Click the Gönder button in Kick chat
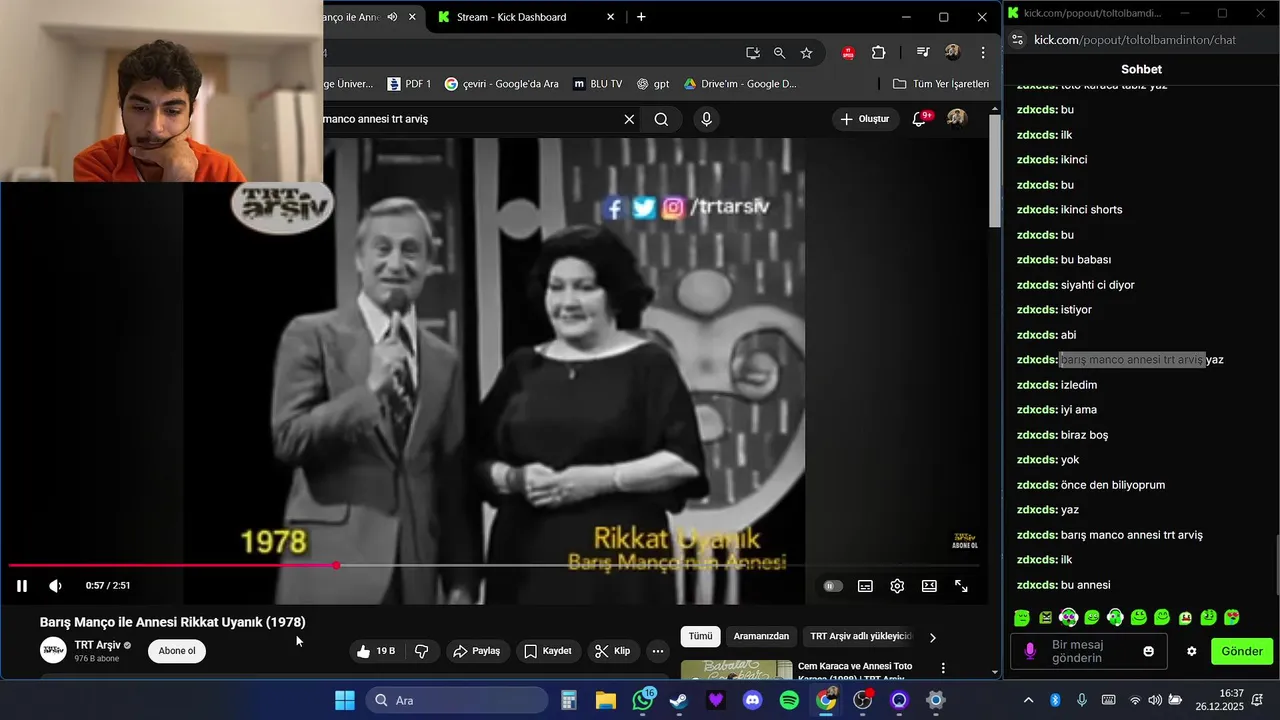Image resolution: width=1280 pixels, height=720 pixels. coord(1242,651)
